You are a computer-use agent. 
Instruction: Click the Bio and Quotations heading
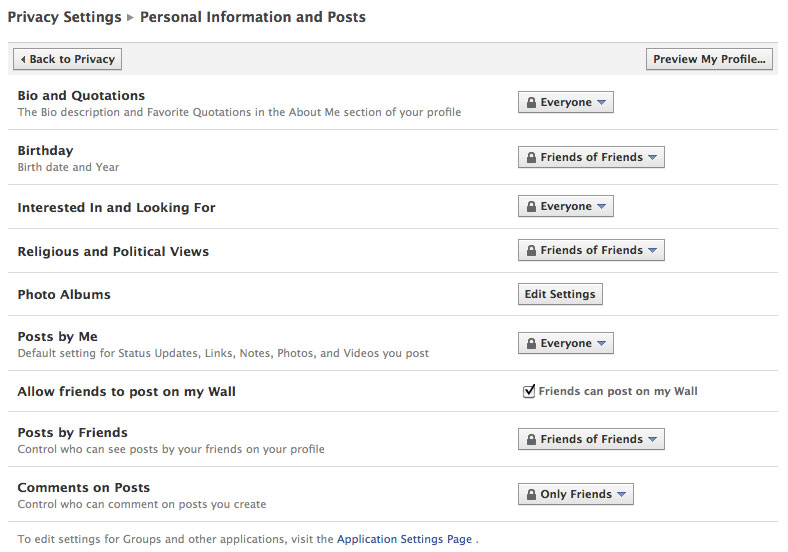click(x=81, y=96)
